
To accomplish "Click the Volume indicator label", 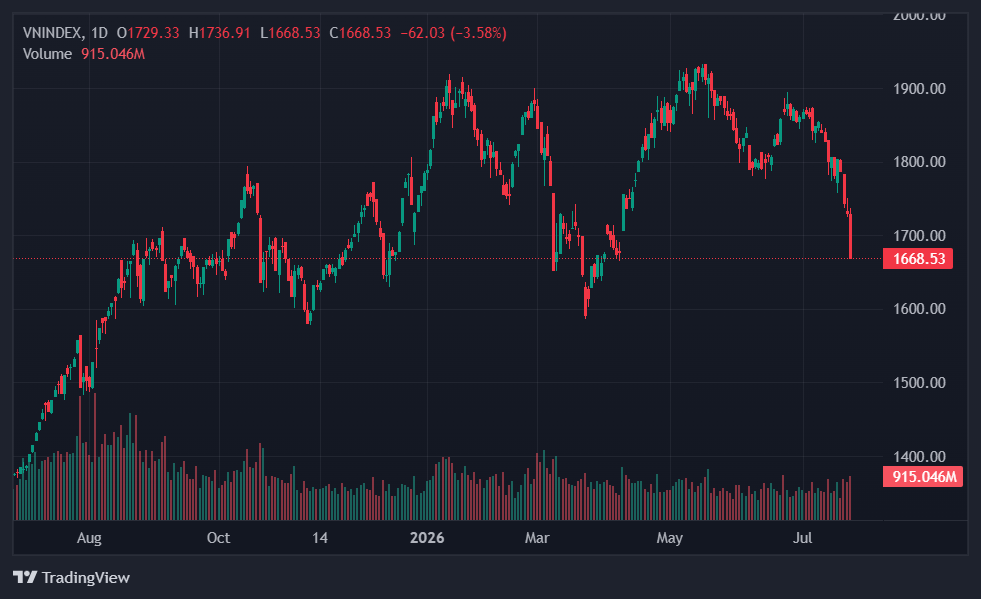I will (47, 54).
